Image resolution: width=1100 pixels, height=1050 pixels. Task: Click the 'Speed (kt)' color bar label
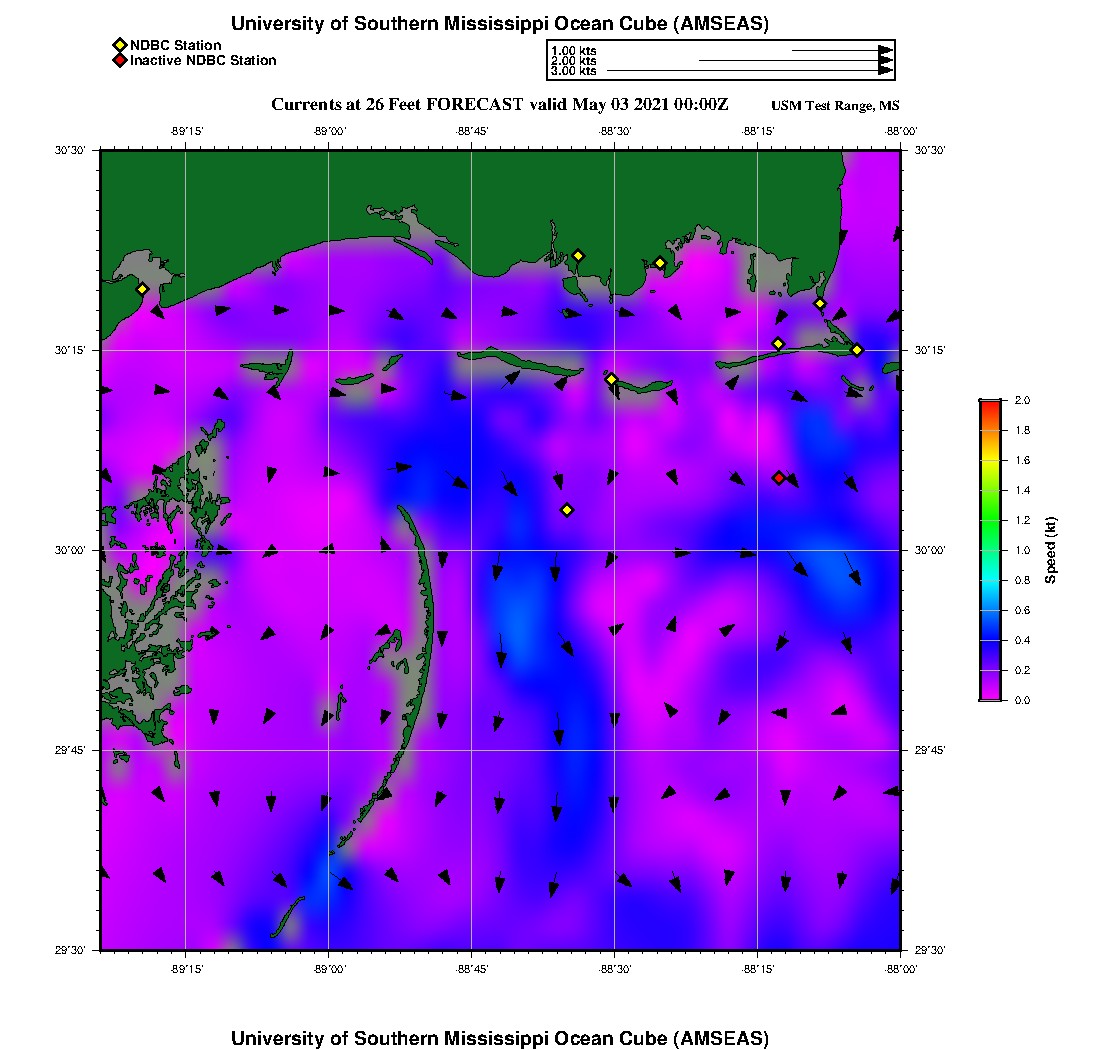[1050, 550]
